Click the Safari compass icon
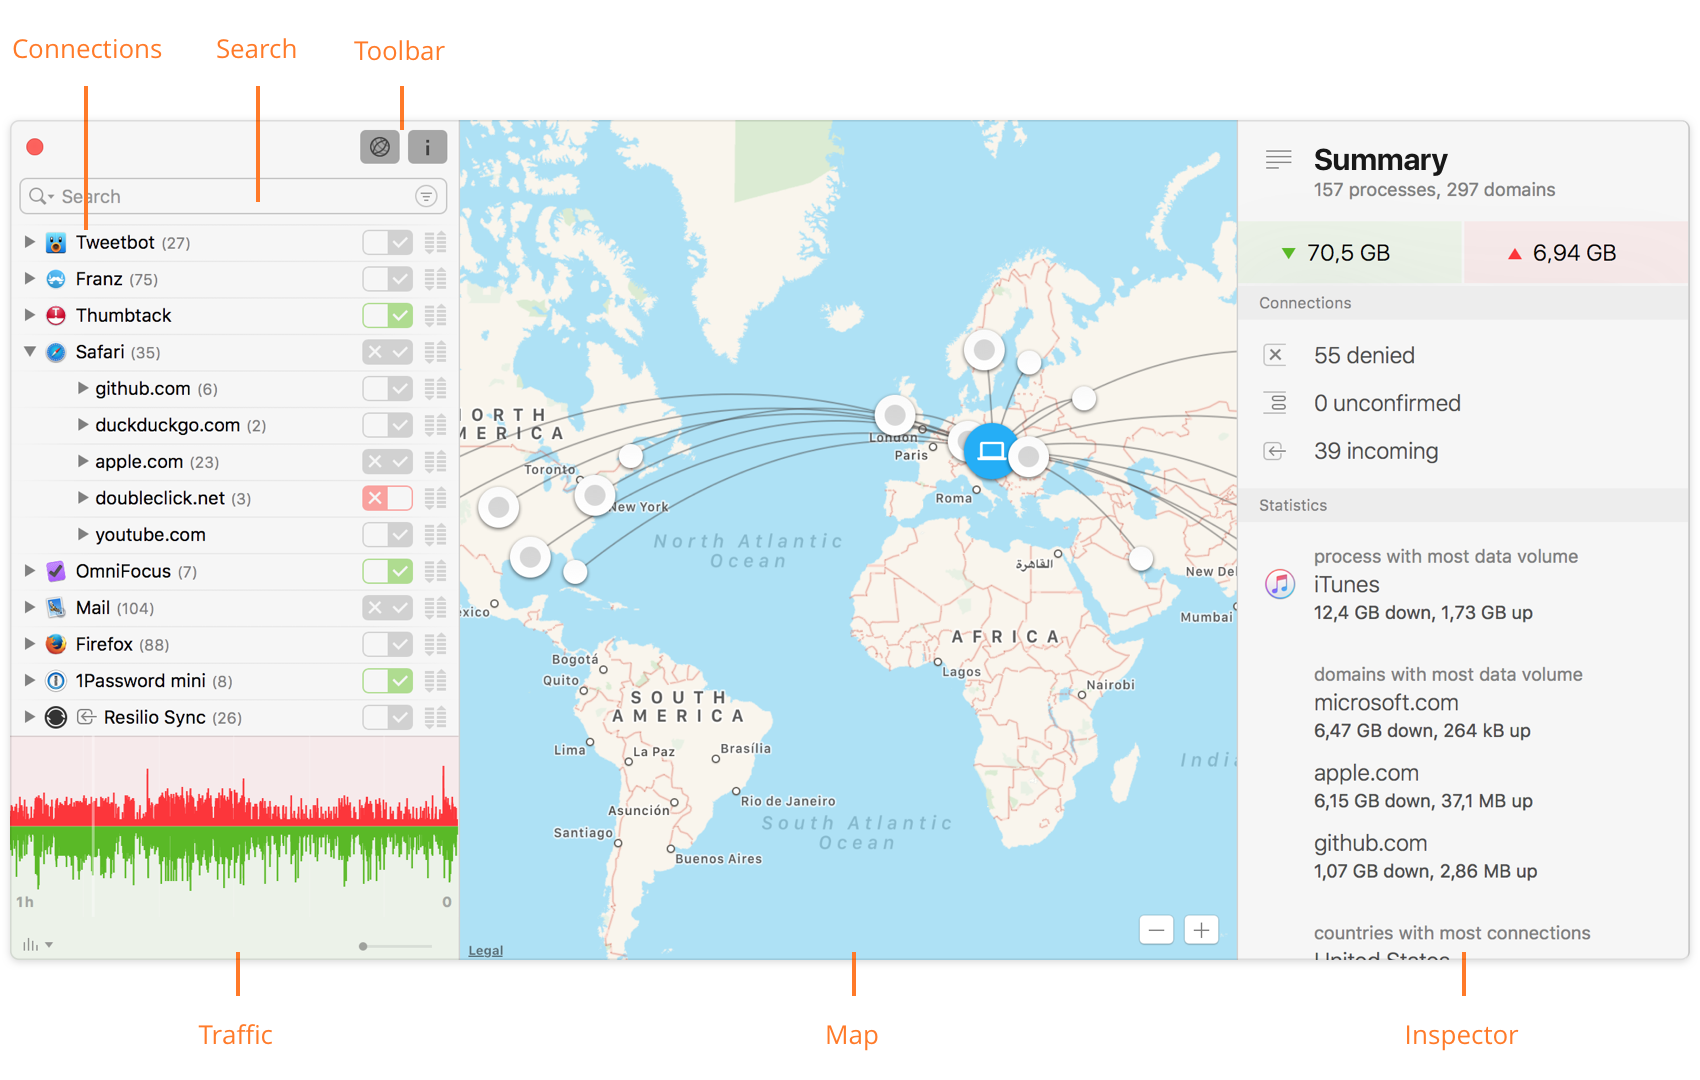The image size is (1700, 1080). click(56, 352)
